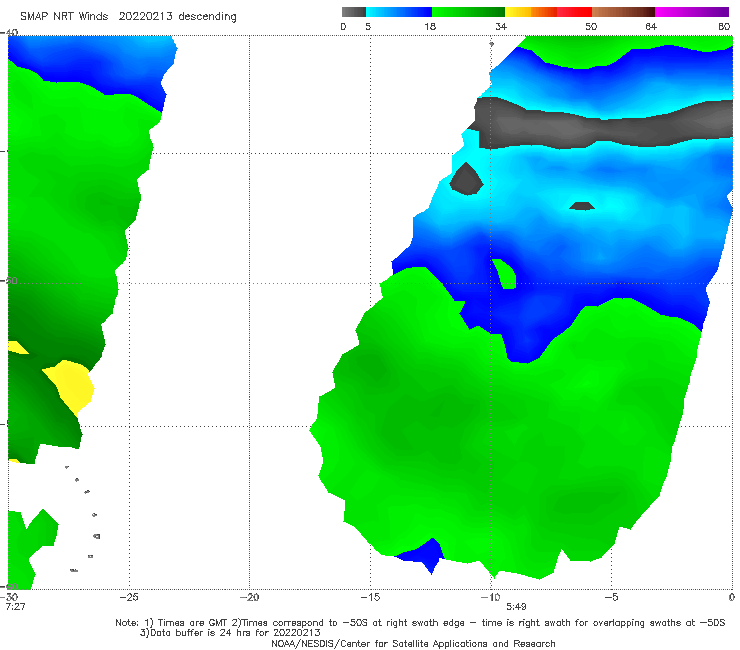This screenshot has width=740, height=650.
Task: Click the magenta-purple 64-80 segment of the color bar
Action: [x=691, y=12]
